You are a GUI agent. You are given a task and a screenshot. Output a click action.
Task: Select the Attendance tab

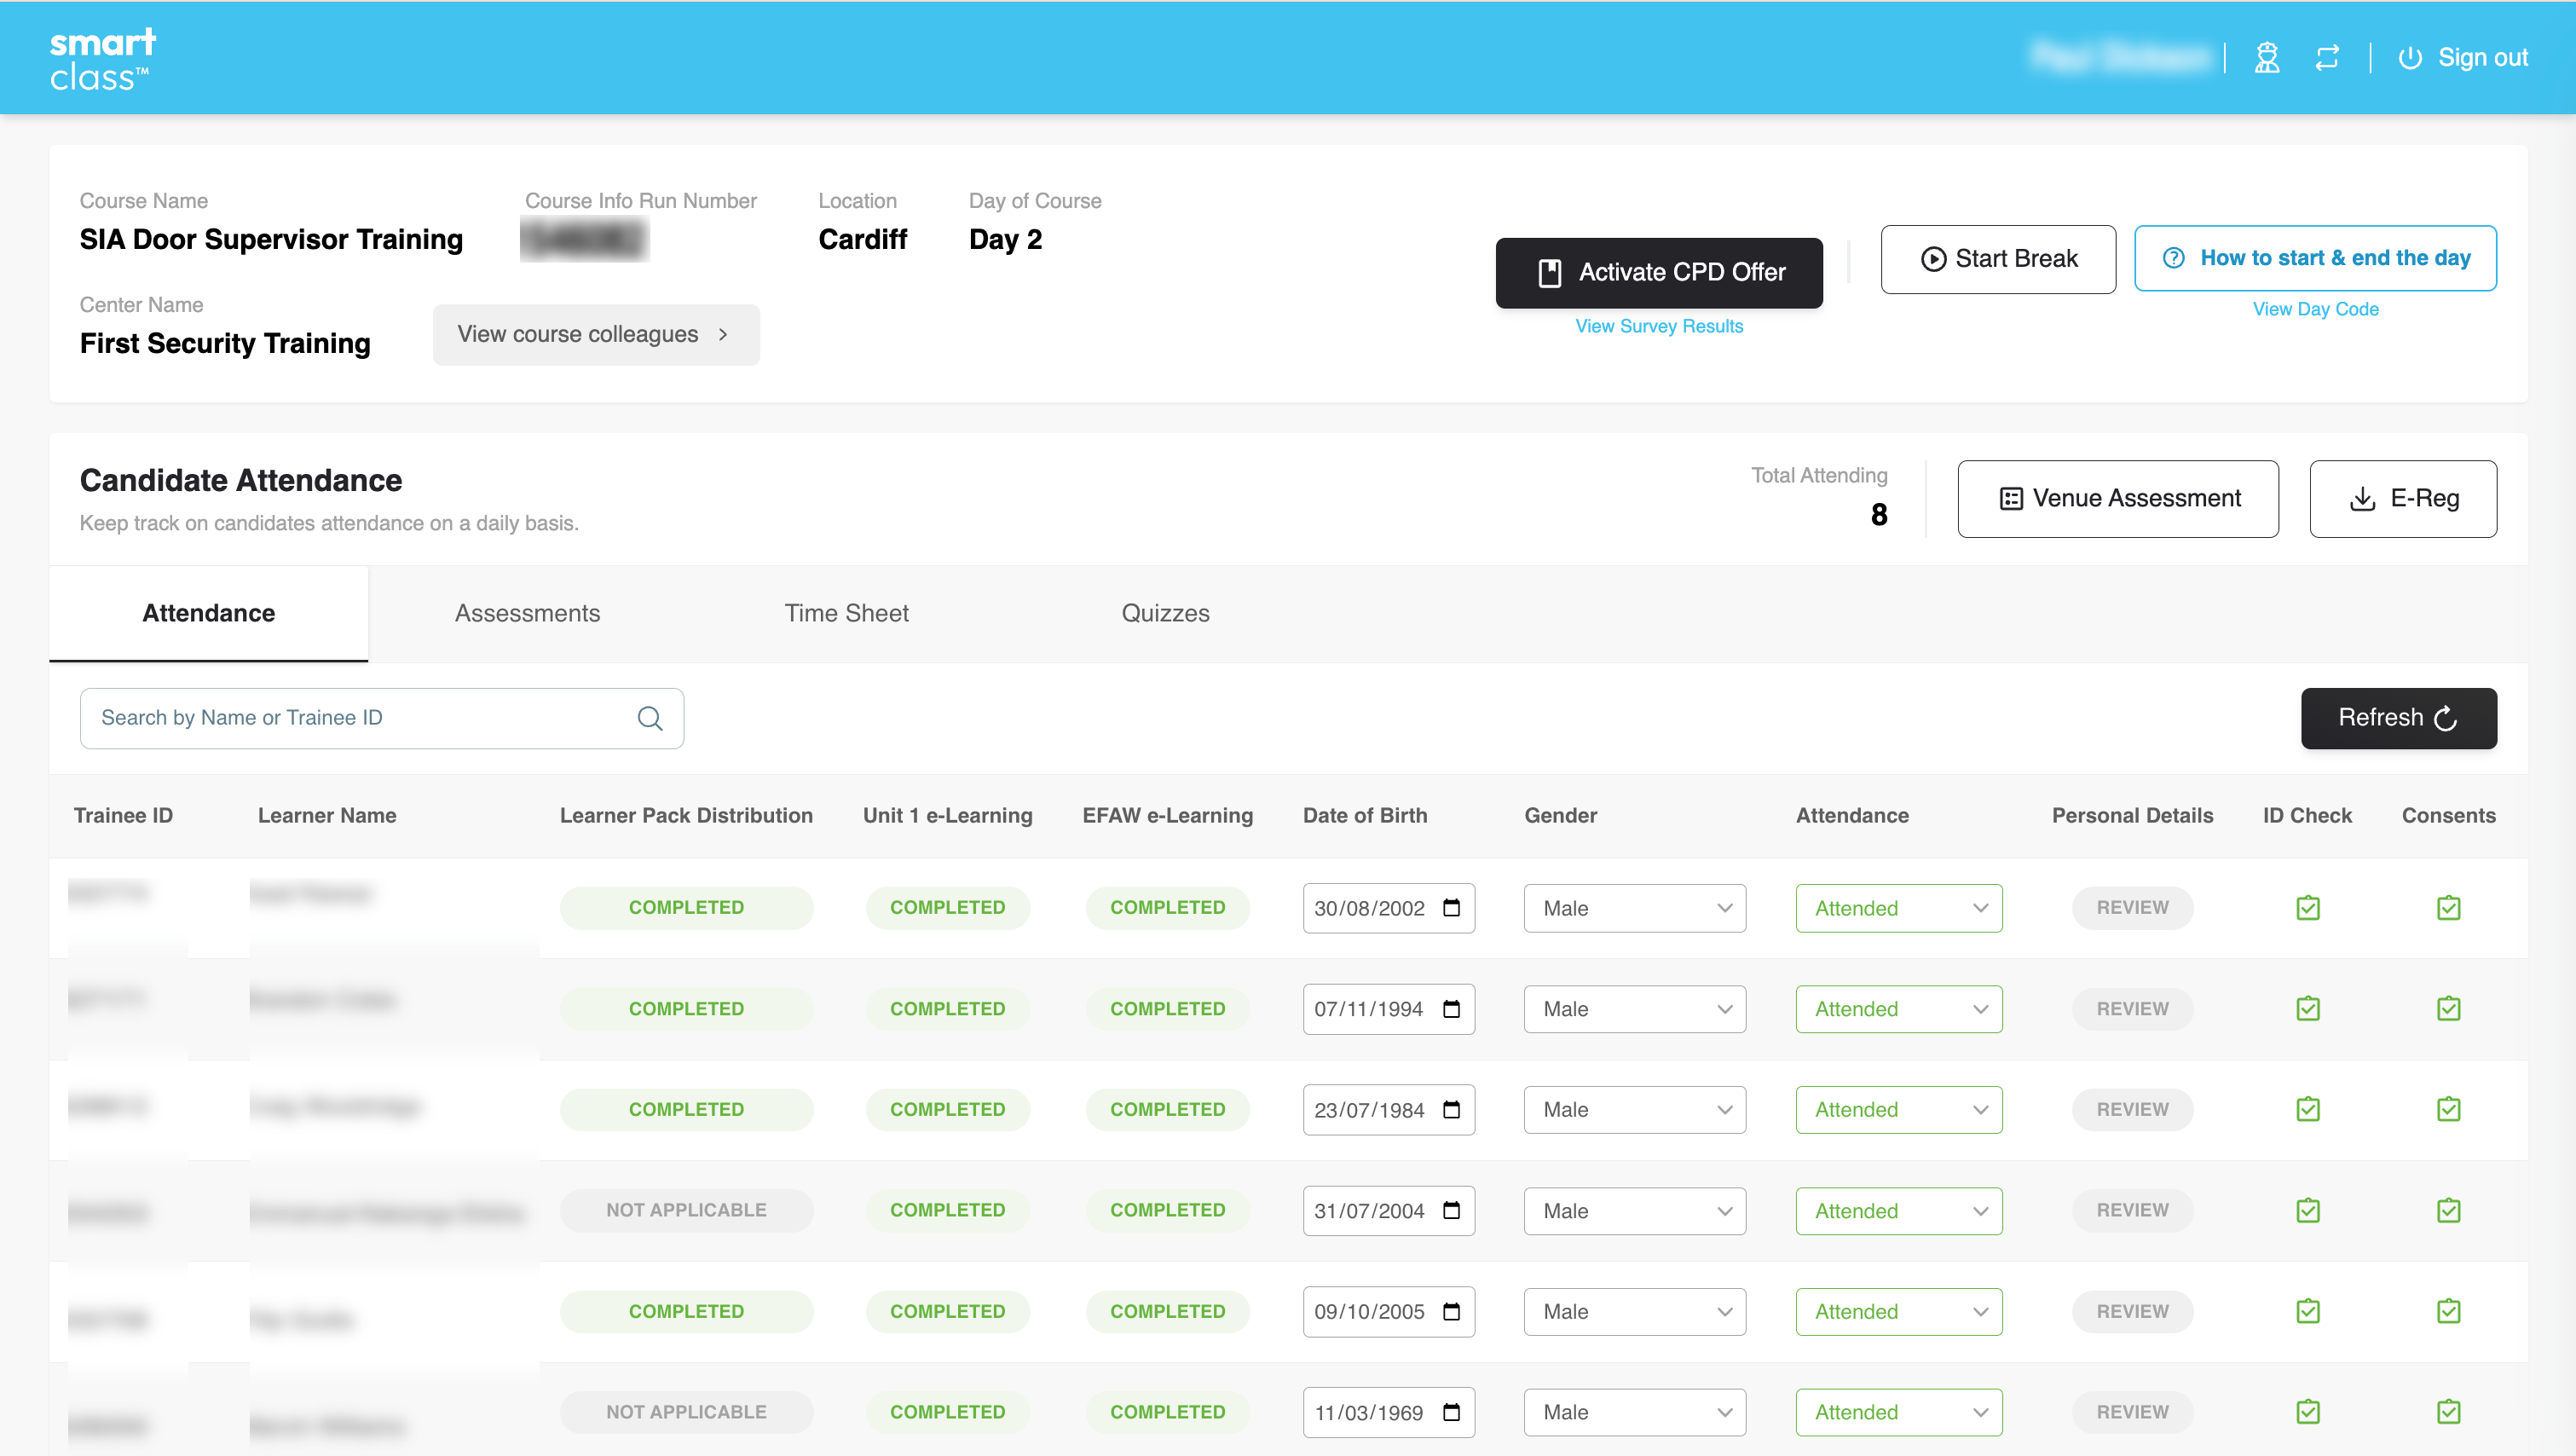[x=208, y=613]
